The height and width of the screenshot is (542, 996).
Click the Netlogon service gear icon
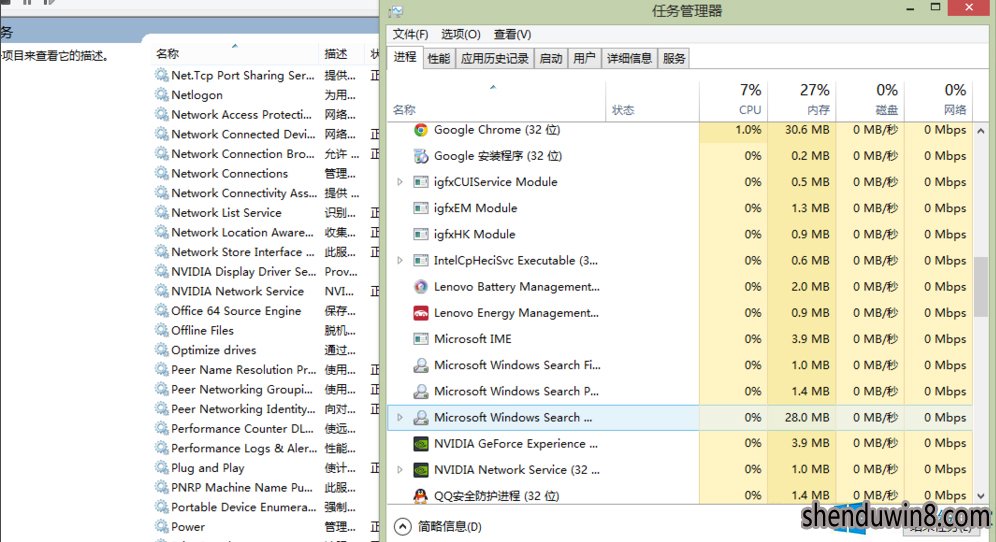[x=162, y=95]
